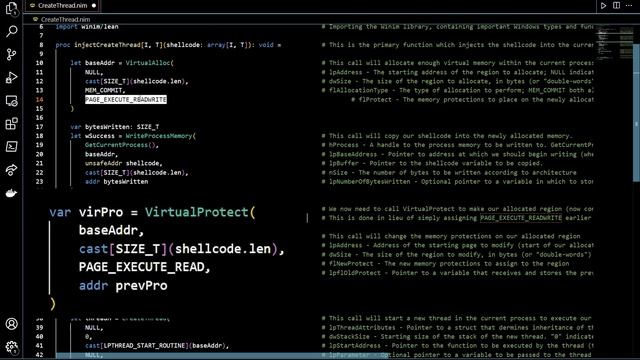Image resolution: width=640 pixels, height=360 pixels.
Task: Open the Search view
Action: 11,31
